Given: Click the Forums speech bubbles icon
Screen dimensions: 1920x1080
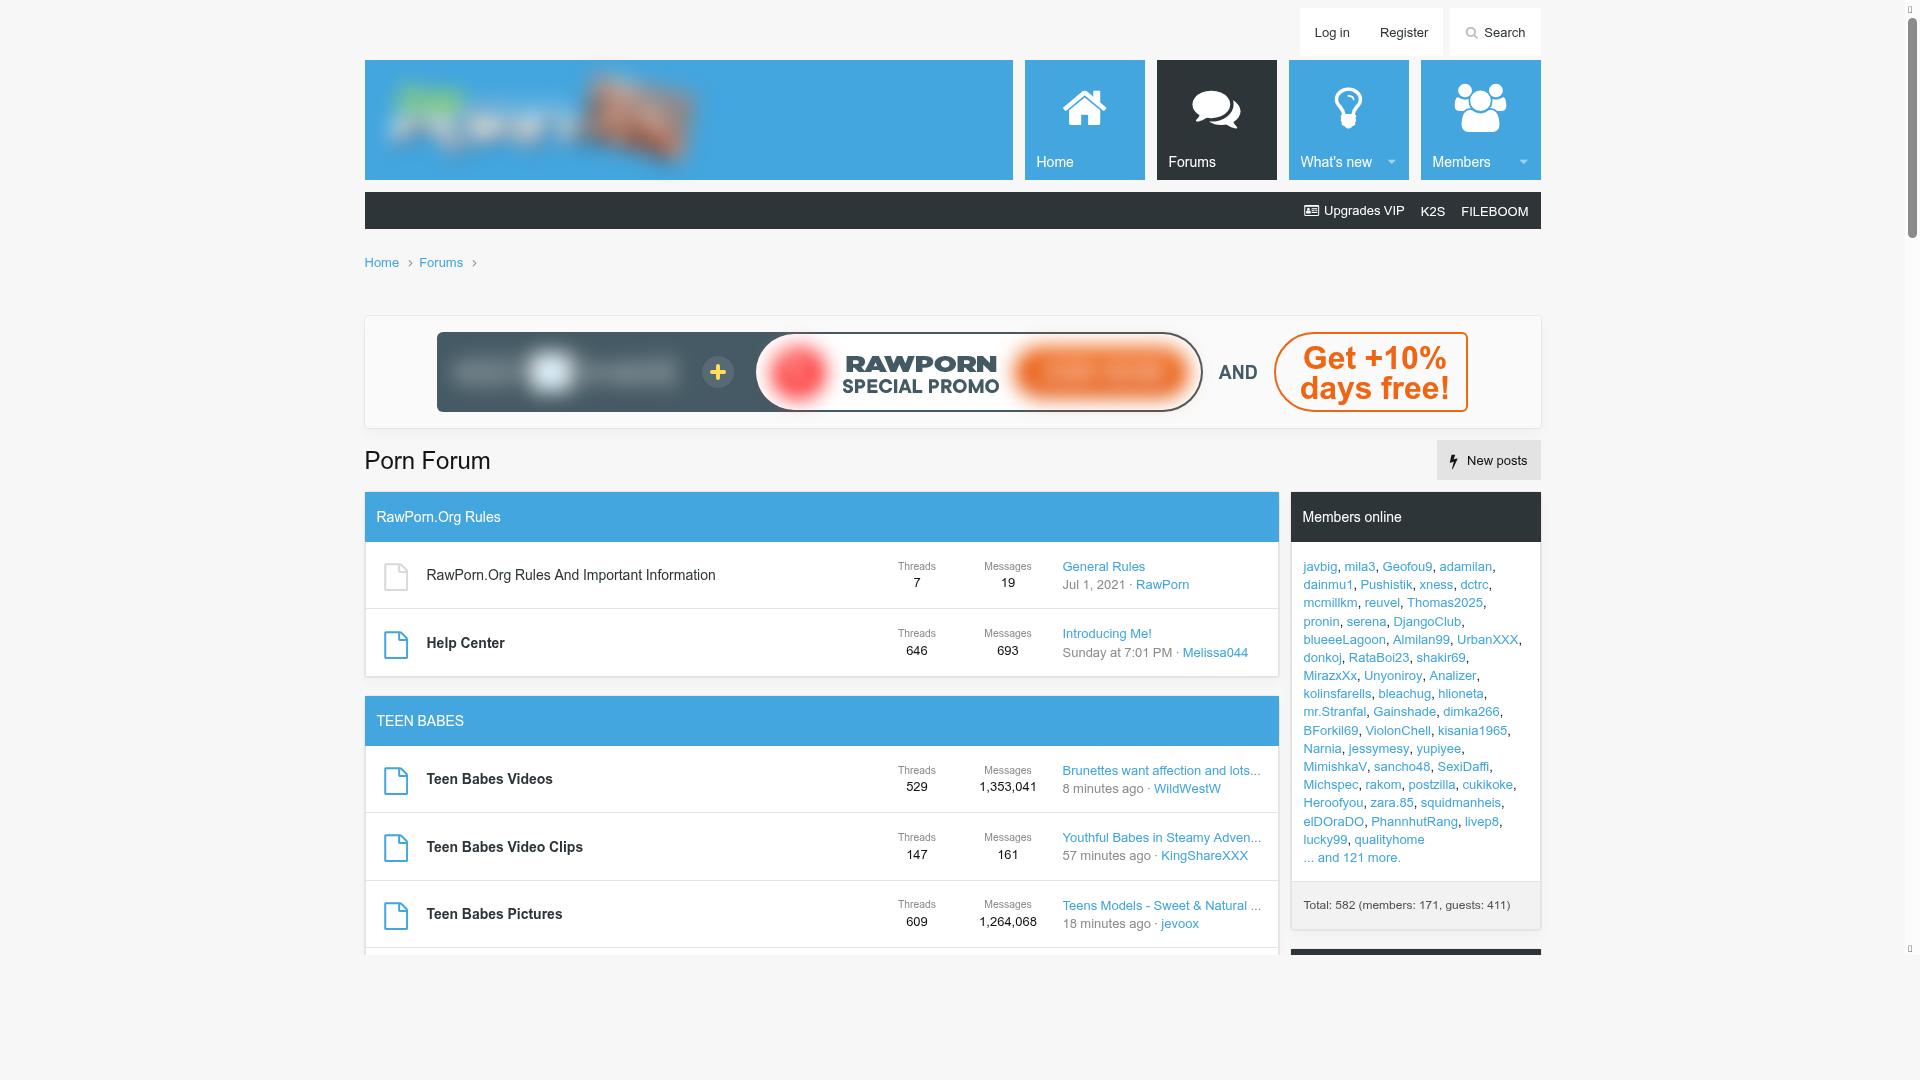Looking at the screenshot, I should [x=1216, y=108].
